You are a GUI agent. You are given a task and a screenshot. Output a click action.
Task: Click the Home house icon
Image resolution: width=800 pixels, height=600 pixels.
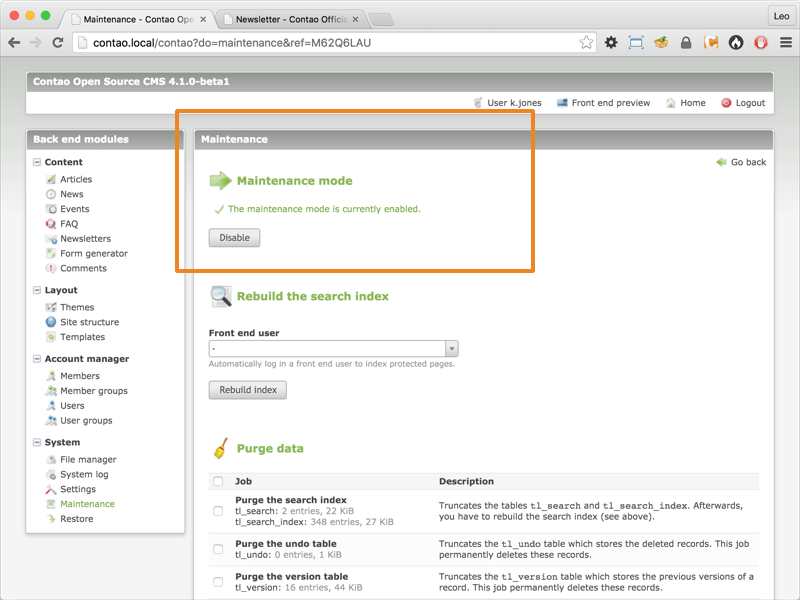click(671, 103)
